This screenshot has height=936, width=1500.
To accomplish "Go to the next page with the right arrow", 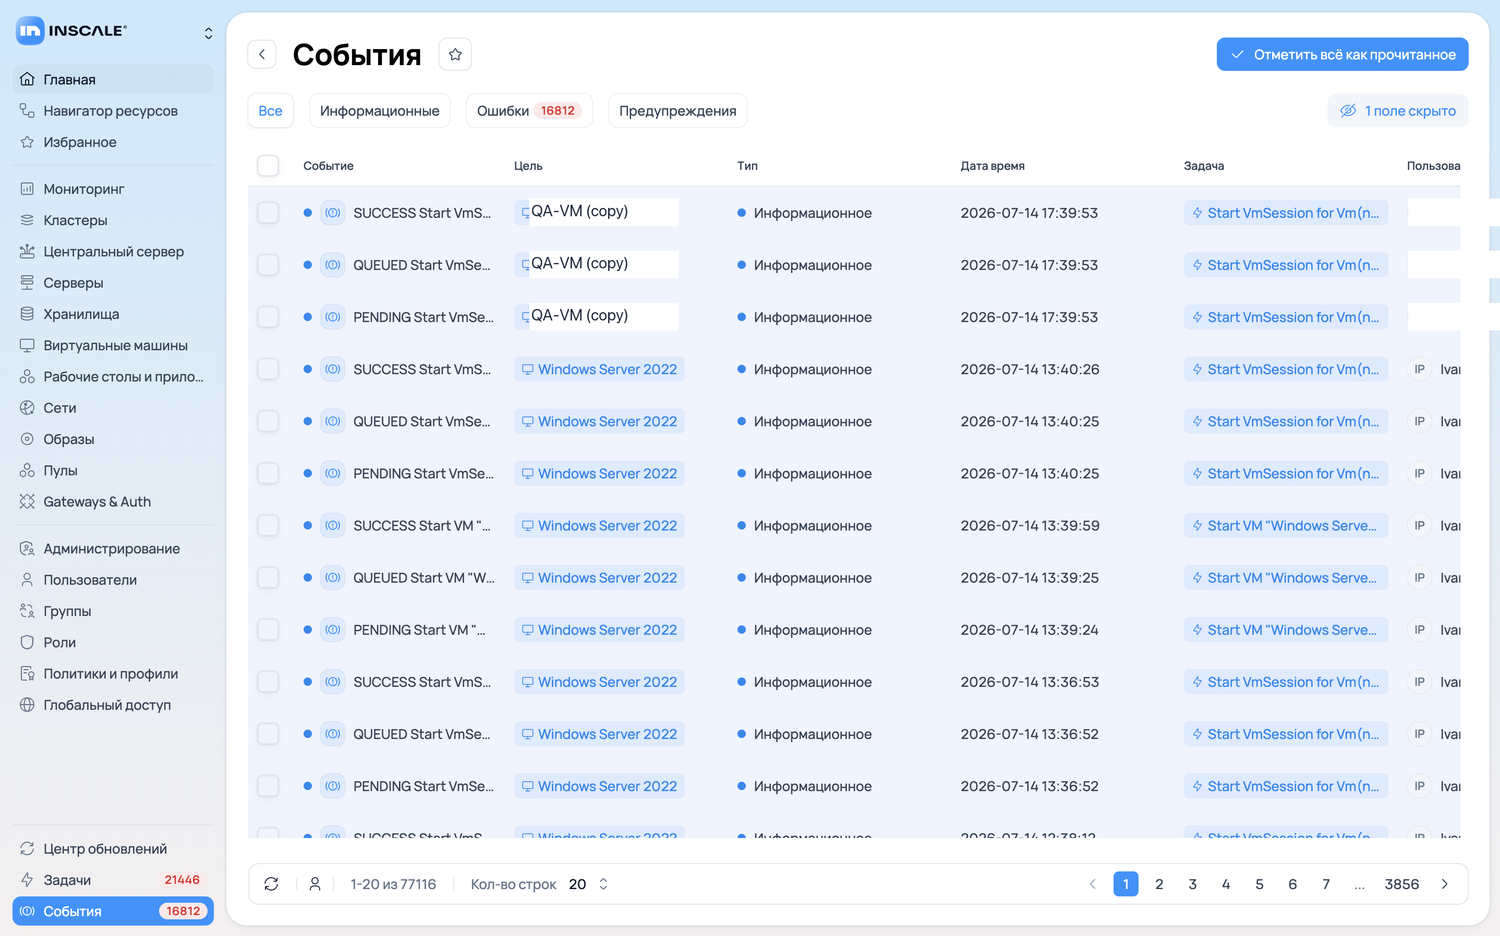I will click(1444, 884).
